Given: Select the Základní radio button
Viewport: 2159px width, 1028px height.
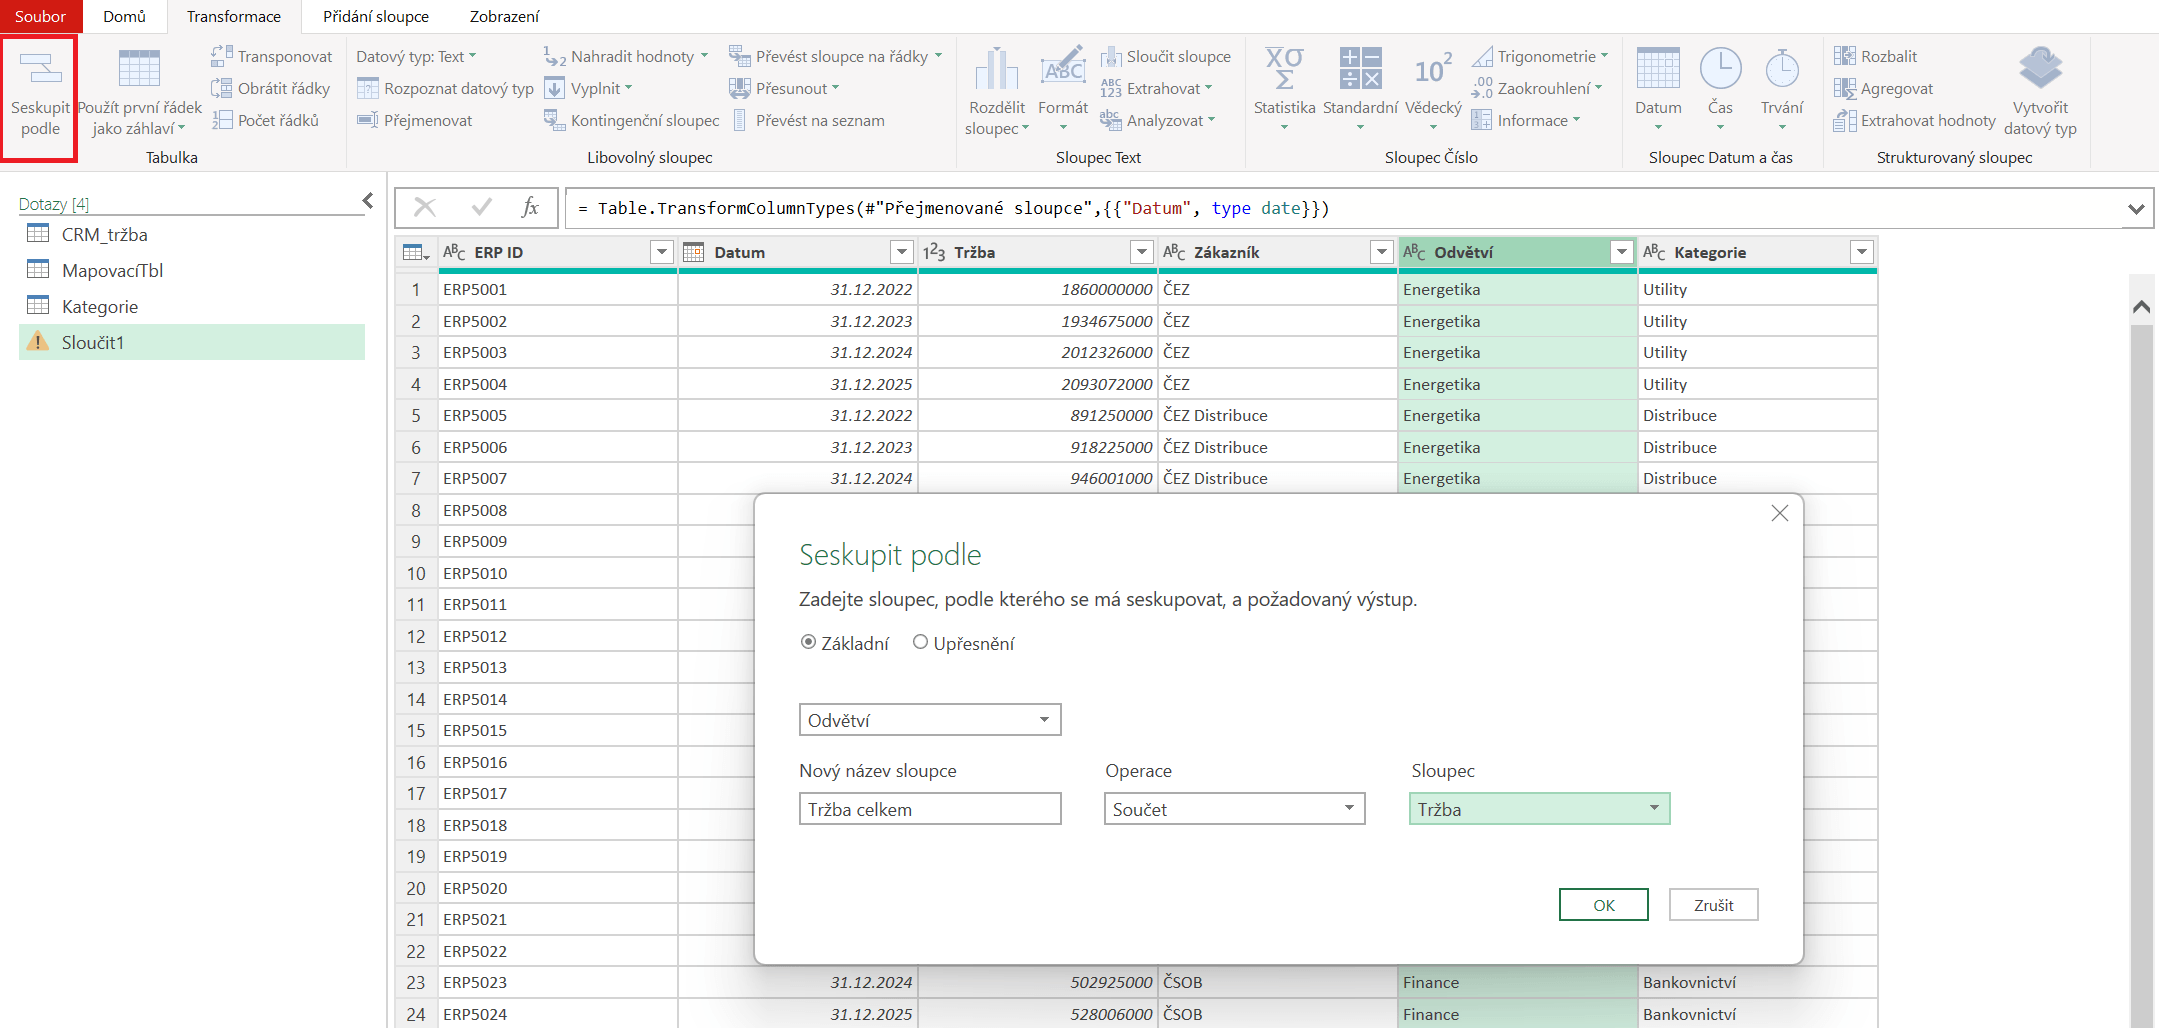Looking at the screenshot, I should (809, 643).
